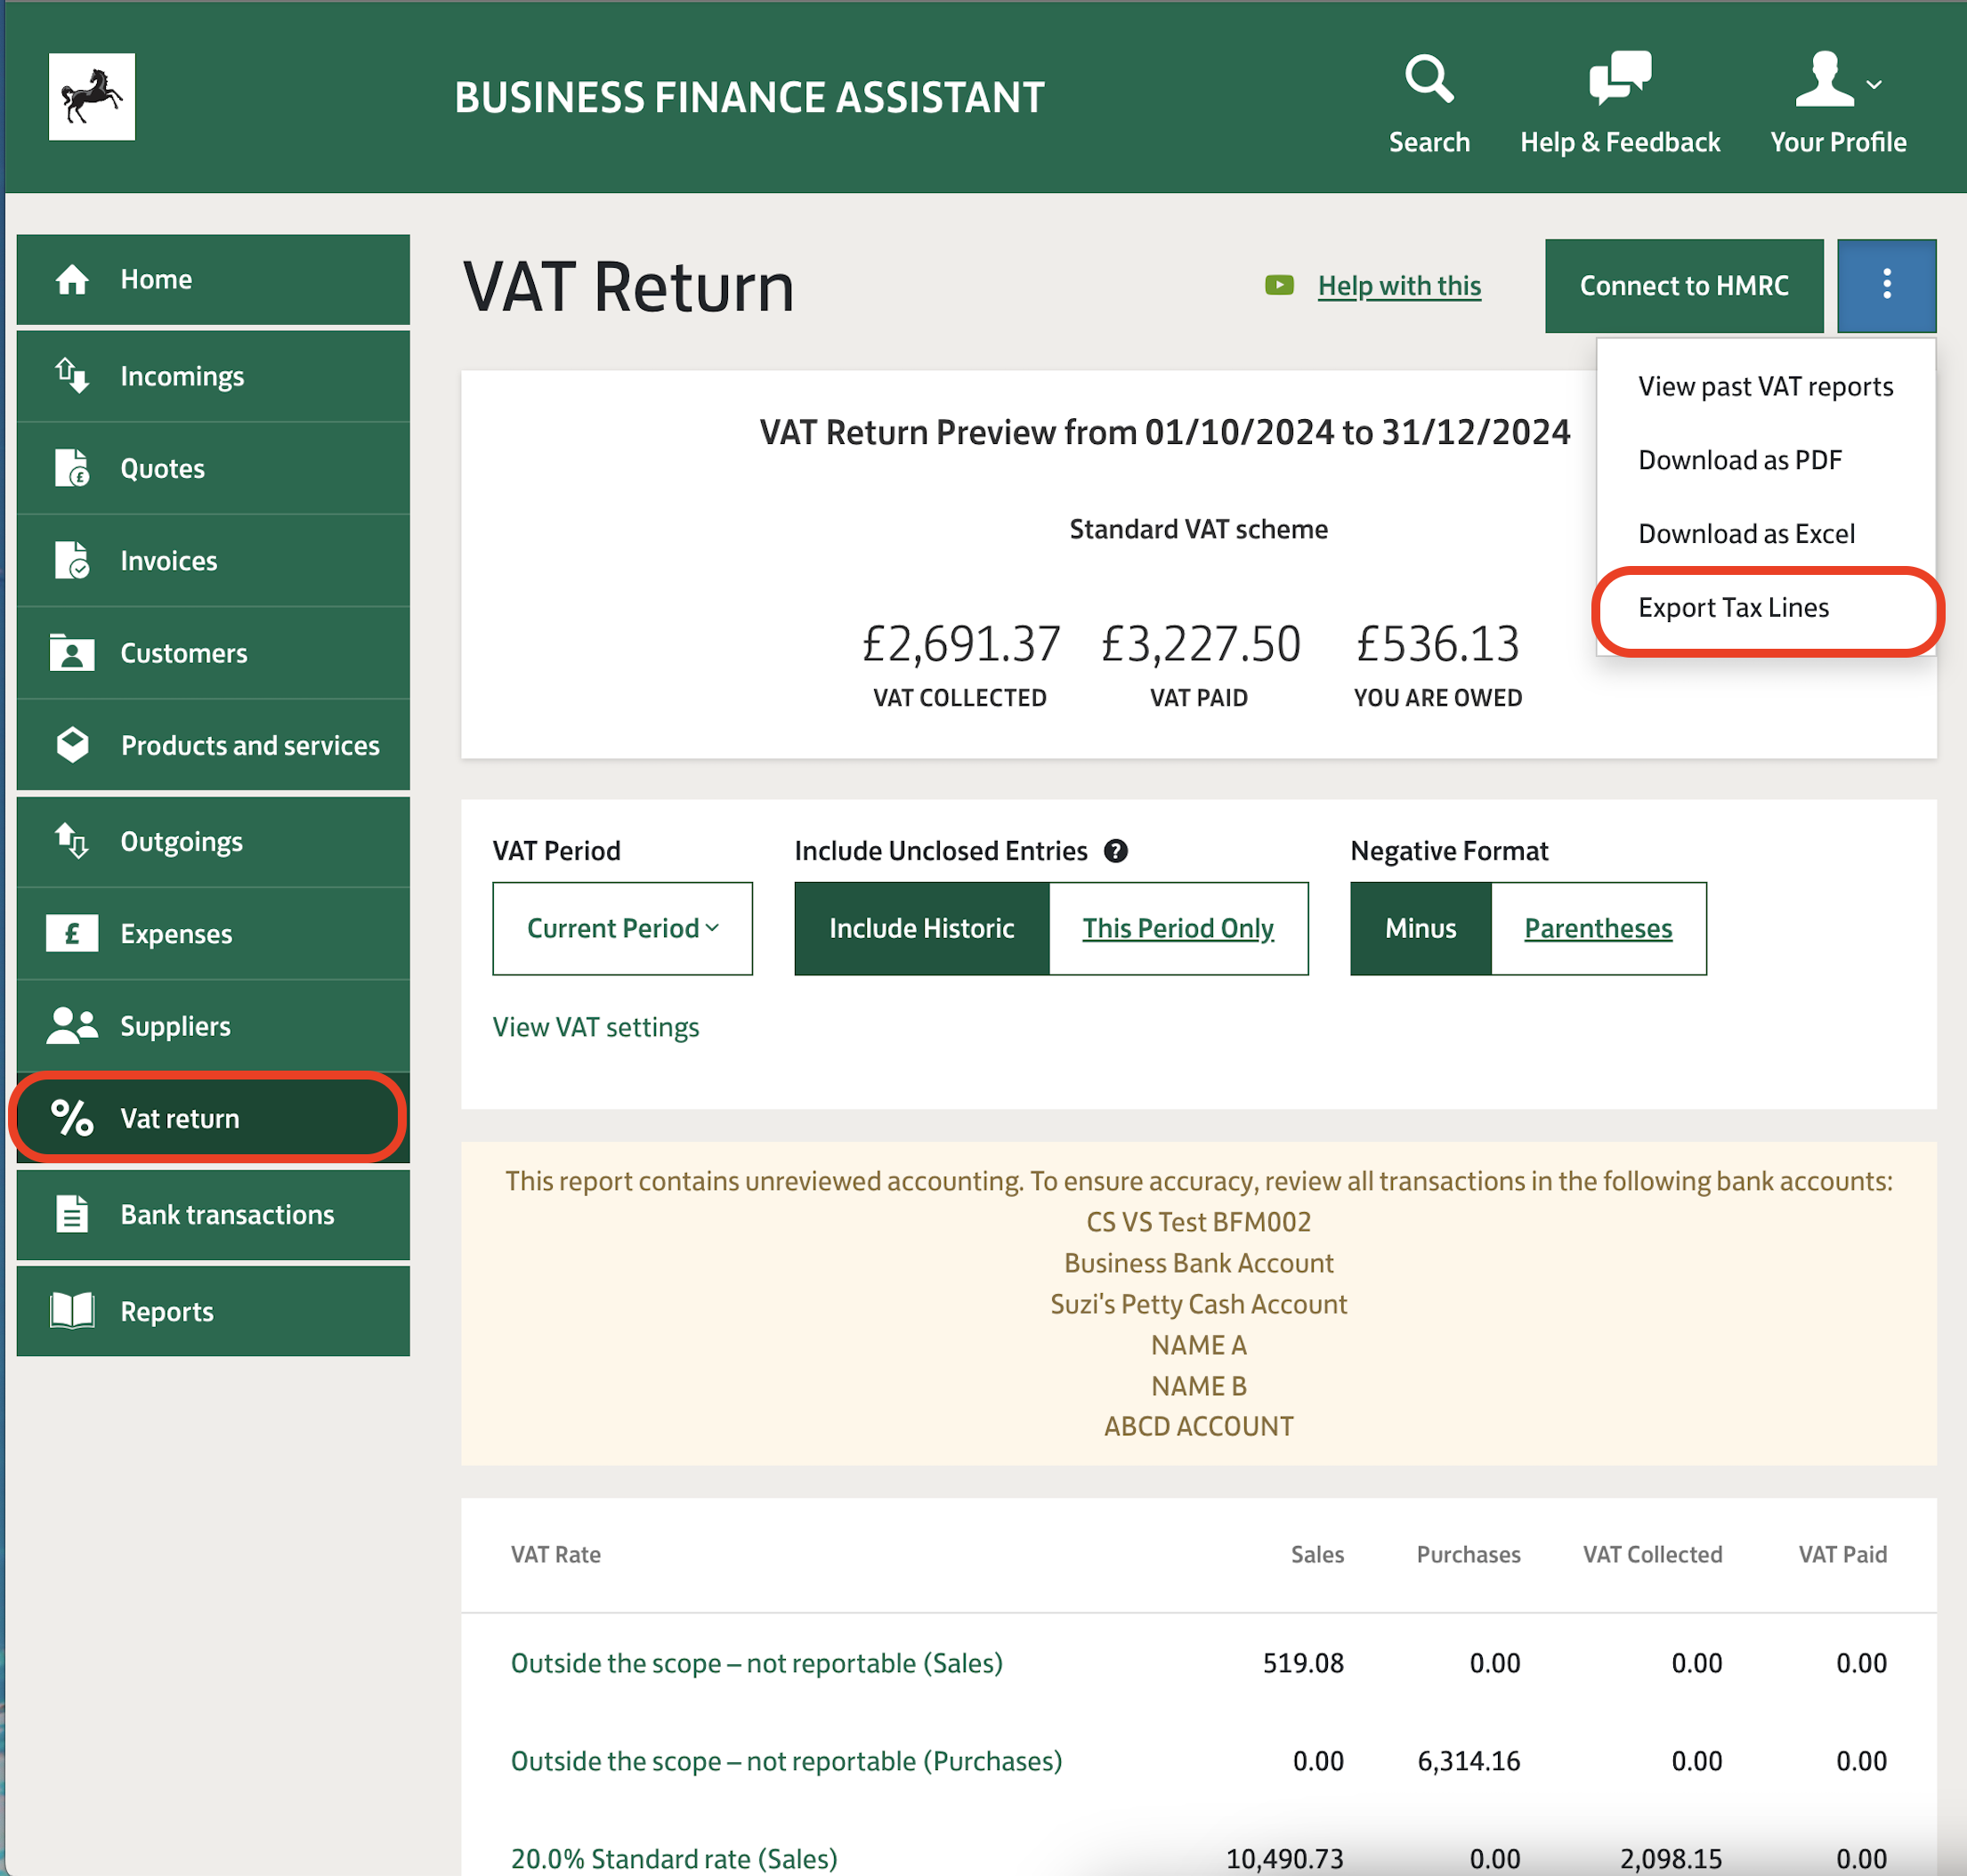Image resolution: width=1967 pixels, height=1876 pixels.
Task: Toggle the three-dot more options button
Action: 1886,285
